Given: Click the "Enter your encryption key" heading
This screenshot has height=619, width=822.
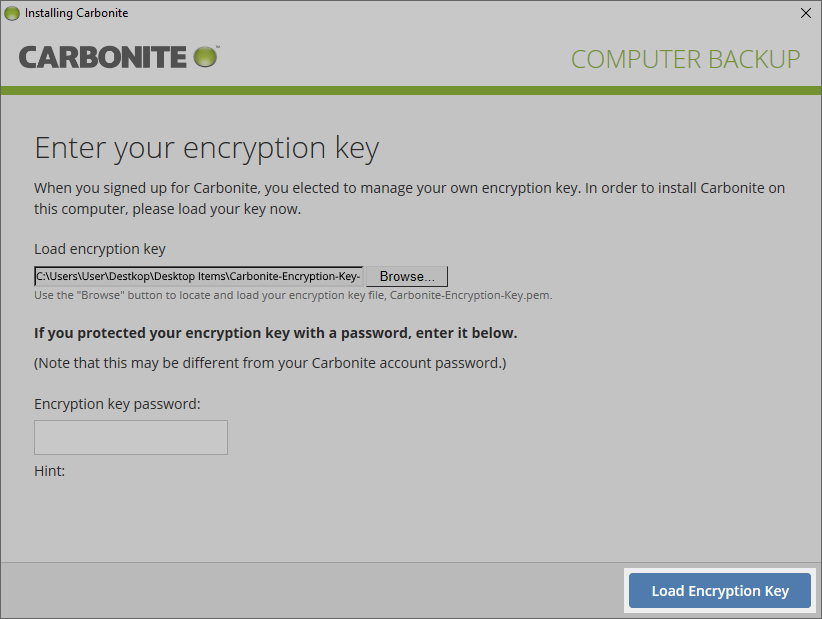Looking at the screenshot, I should click(207, 149).
